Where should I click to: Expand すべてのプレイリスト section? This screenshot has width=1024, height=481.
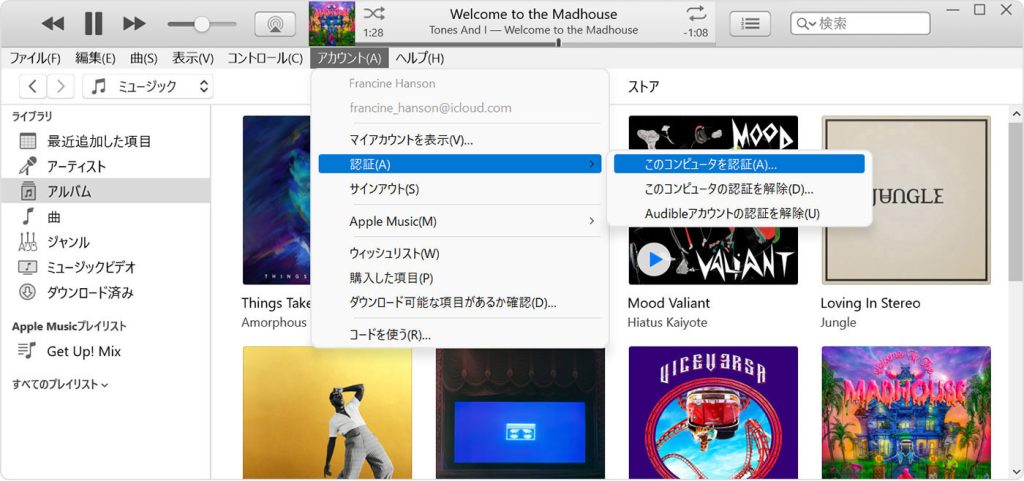point(60,384)
